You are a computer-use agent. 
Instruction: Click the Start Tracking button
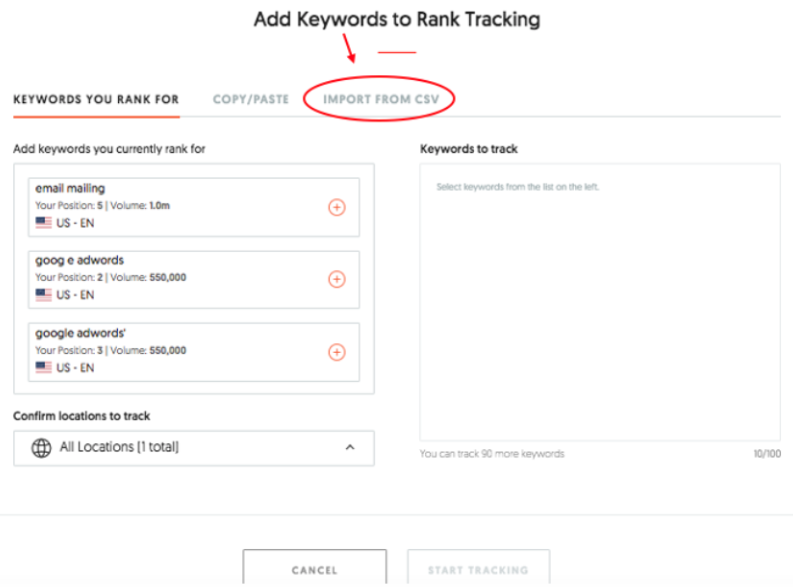click(478, 570)
